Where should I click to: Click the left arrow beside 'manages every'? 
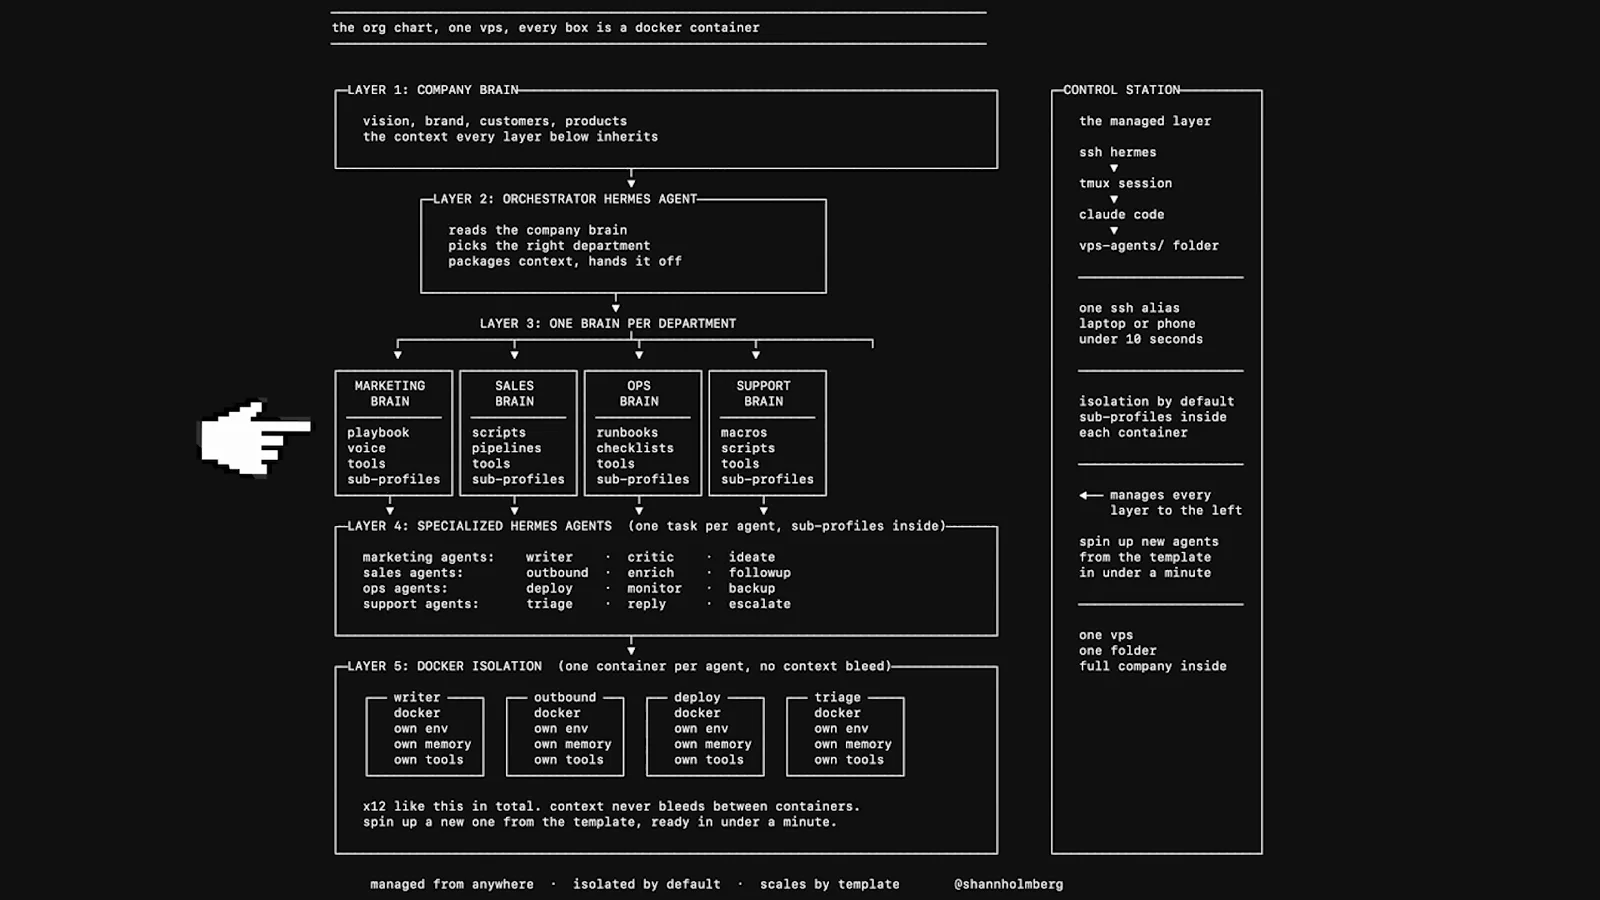click(x=1090, y=495)
